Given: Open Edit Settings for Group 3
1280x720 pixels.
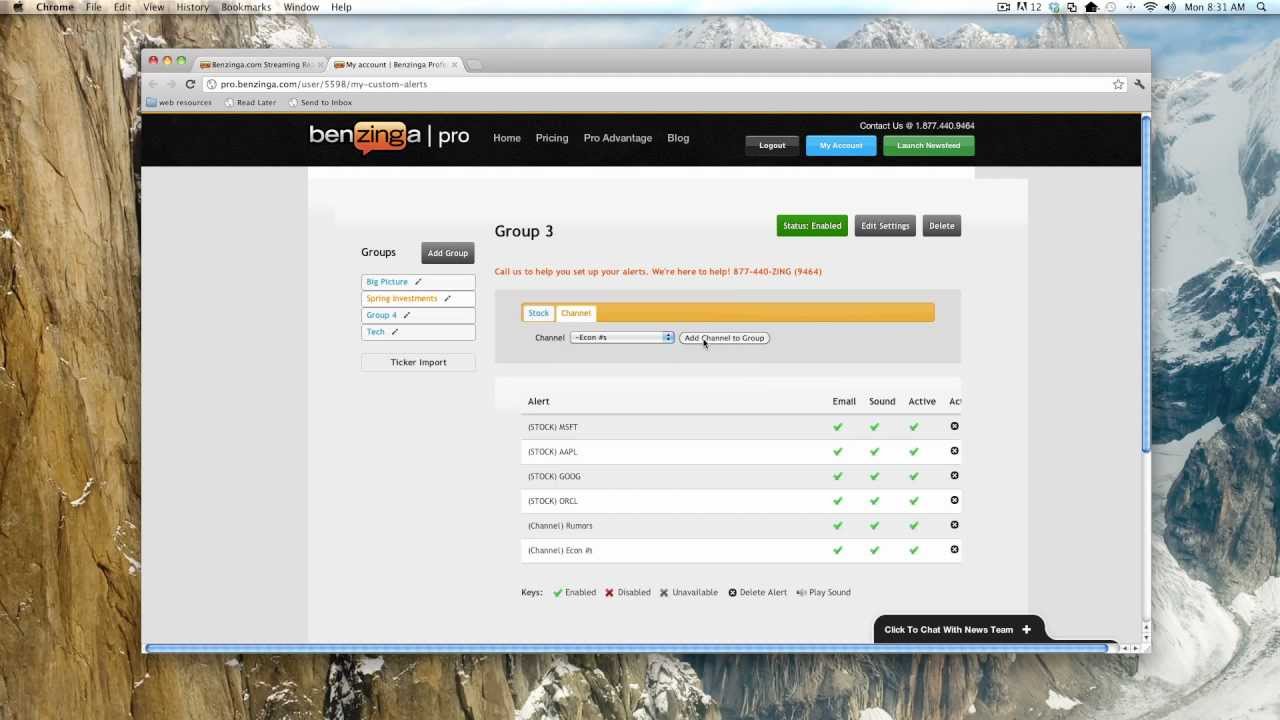Looking at the screenshot, I should coord(885,226).
